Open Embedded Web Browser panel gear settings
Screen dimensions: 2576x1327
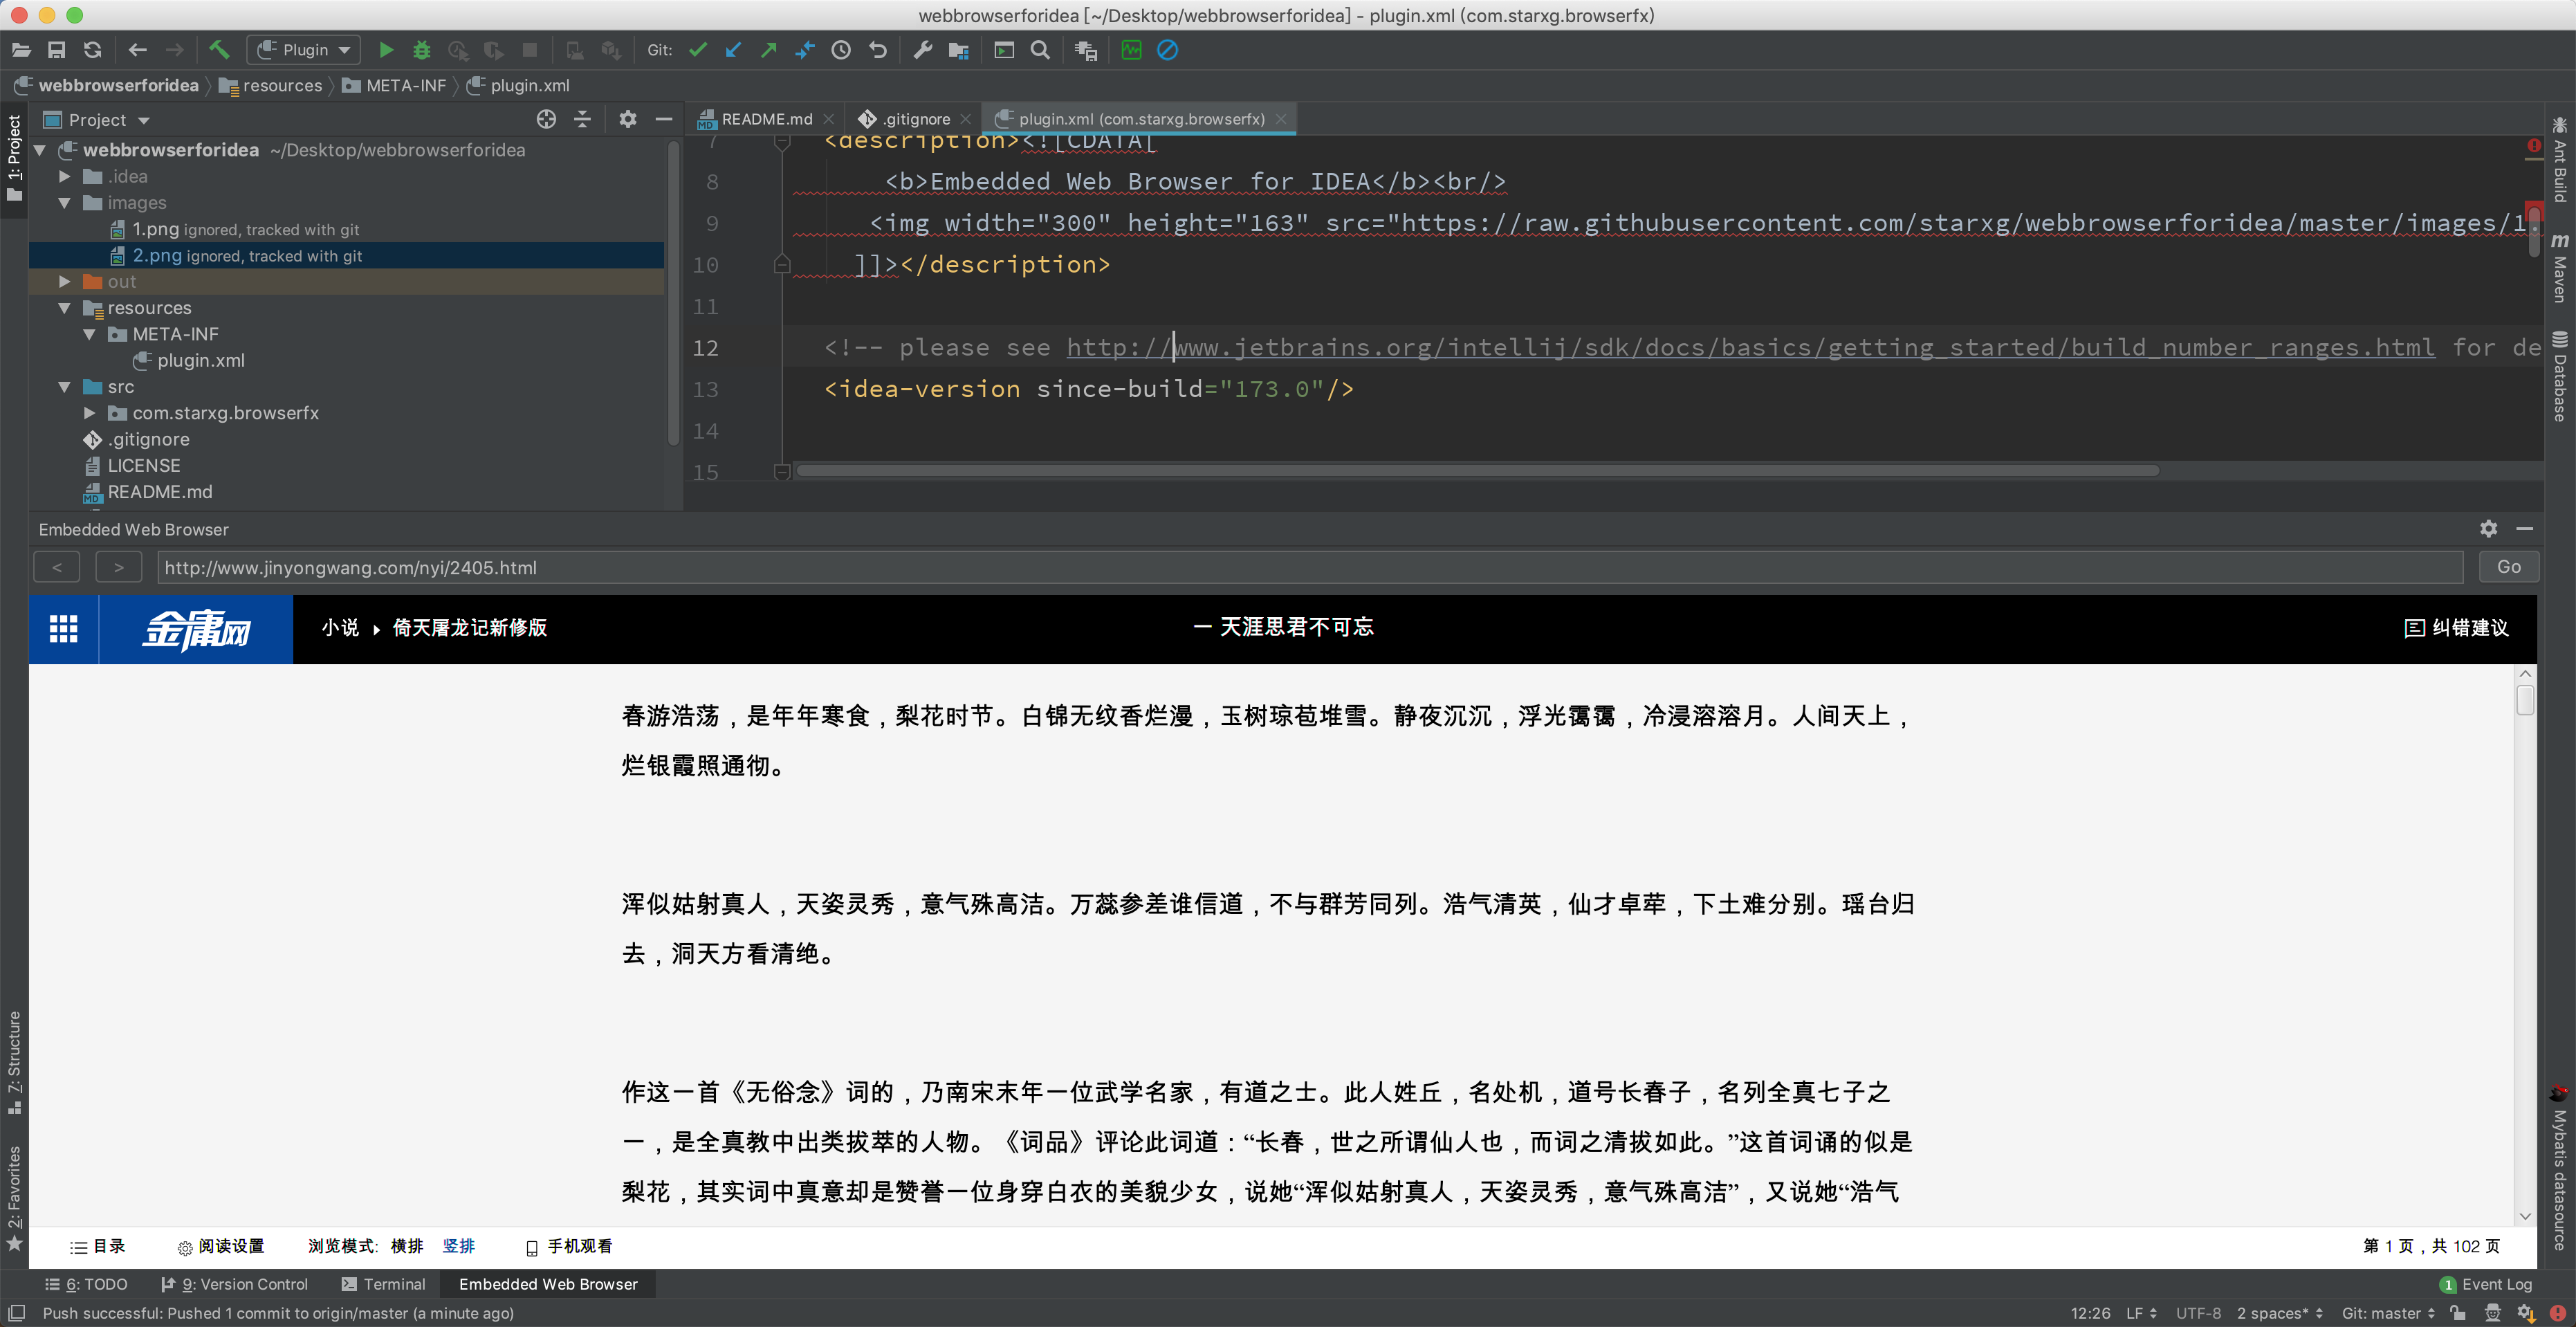click(2489, 529)
